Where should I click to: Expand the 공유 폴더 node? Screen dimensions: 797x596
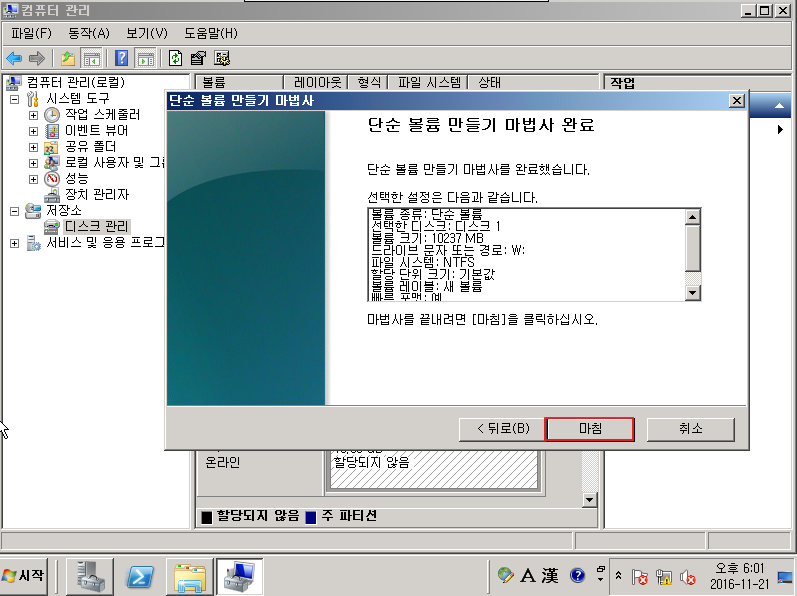(x=33, y=147)
